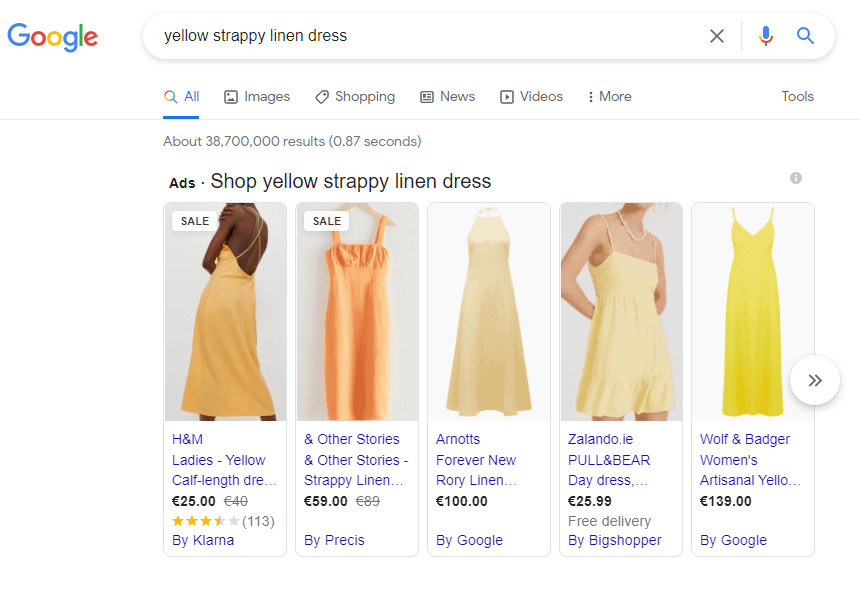Open the & Other Stories orange dress image

[357, 311]
